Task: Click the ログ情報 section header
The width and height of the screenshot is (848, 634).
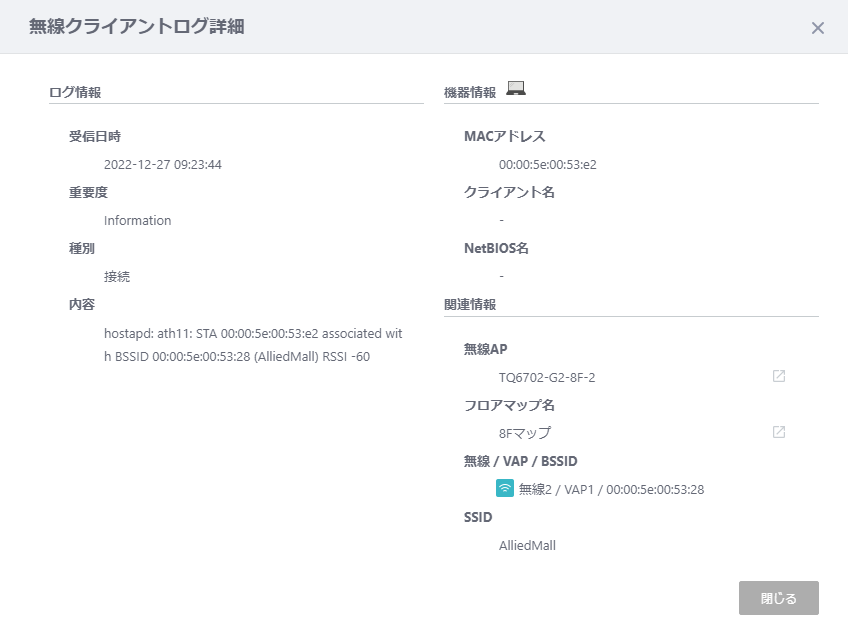Action: click(75, 92)
